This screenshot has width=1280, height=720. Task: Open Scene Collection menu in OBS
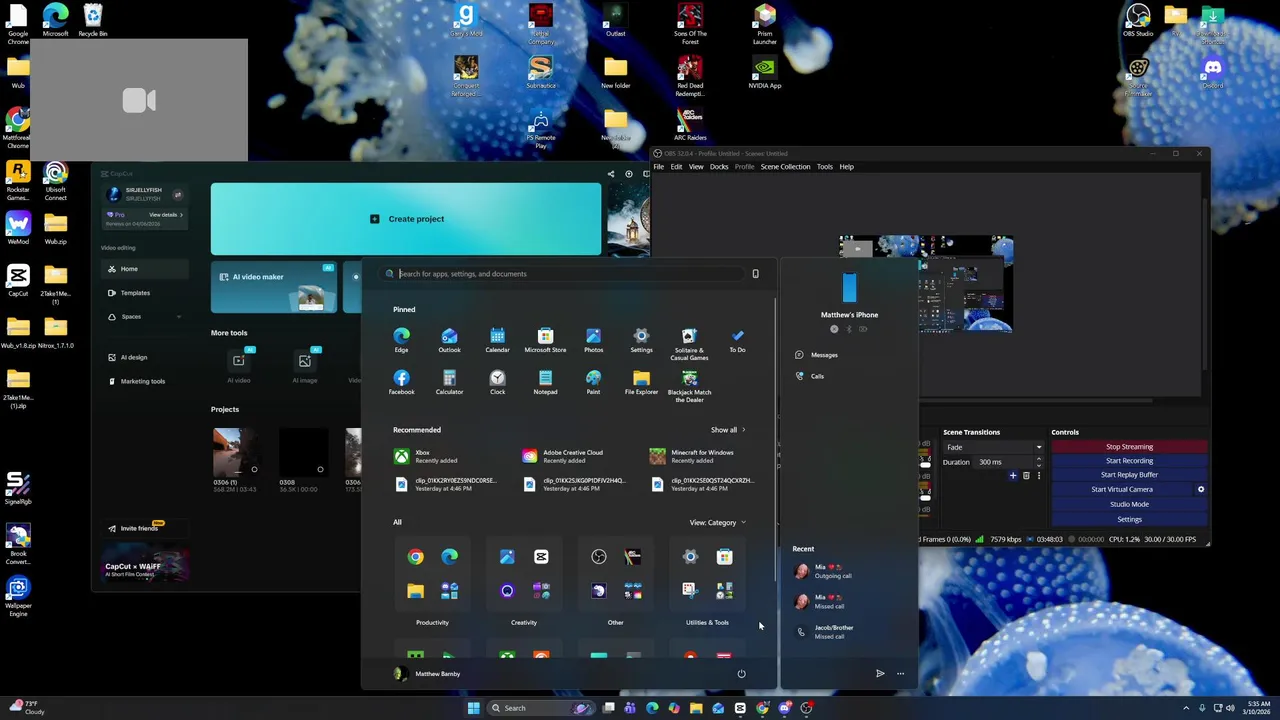[785, 167]
